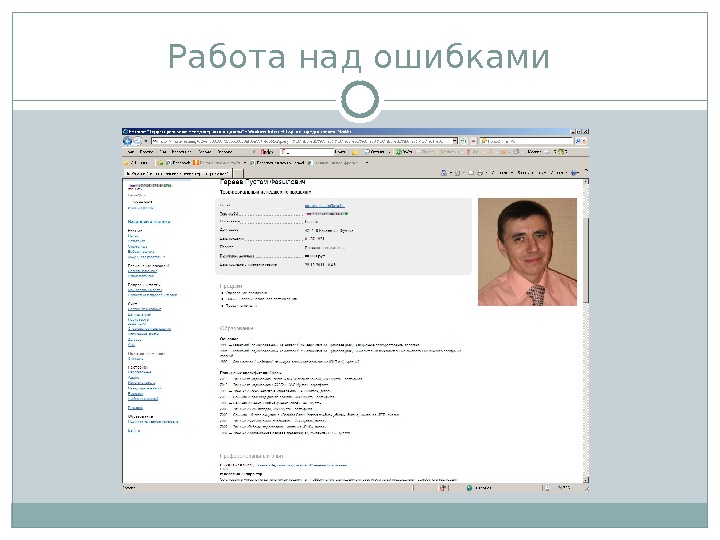The width and height of the screenshot is (720, 540).
Task: Click the green Refresh page icon
Action: (464, 141)
